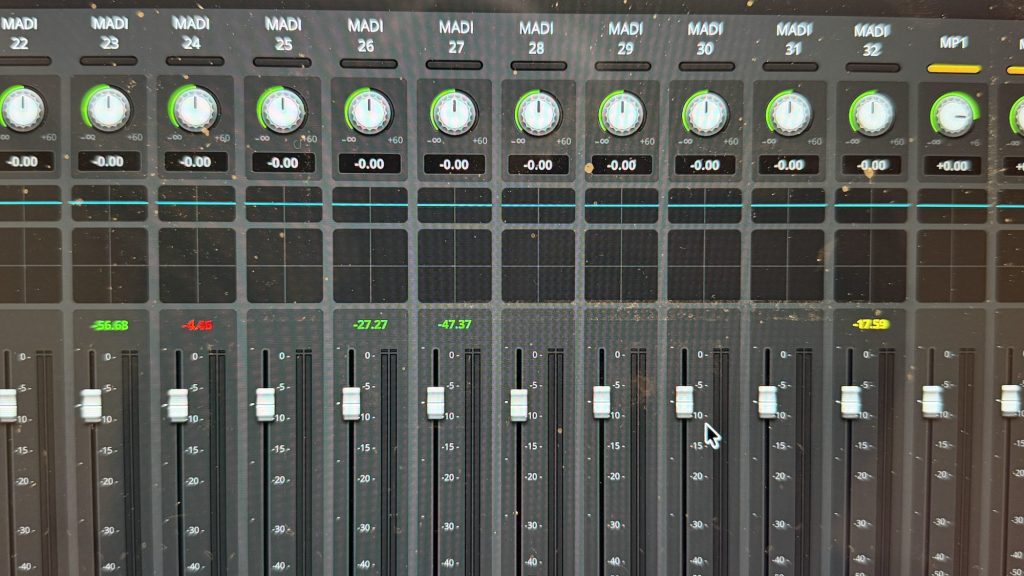
Task: Select the MADI 32 gain value field
Action: [x=872, y=165]
